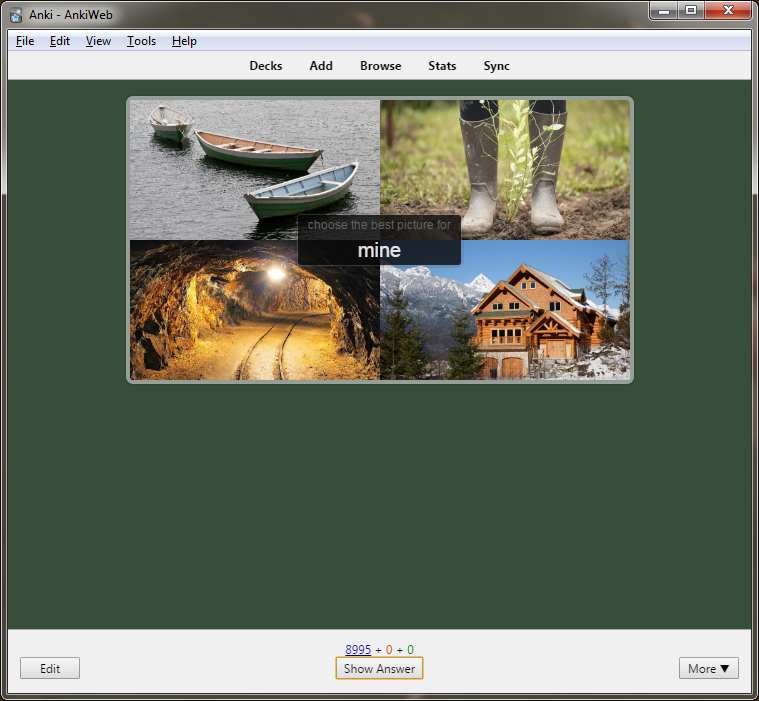The image size is (759, 701).
Task: Minimize the Anki window
Action: 664,11
